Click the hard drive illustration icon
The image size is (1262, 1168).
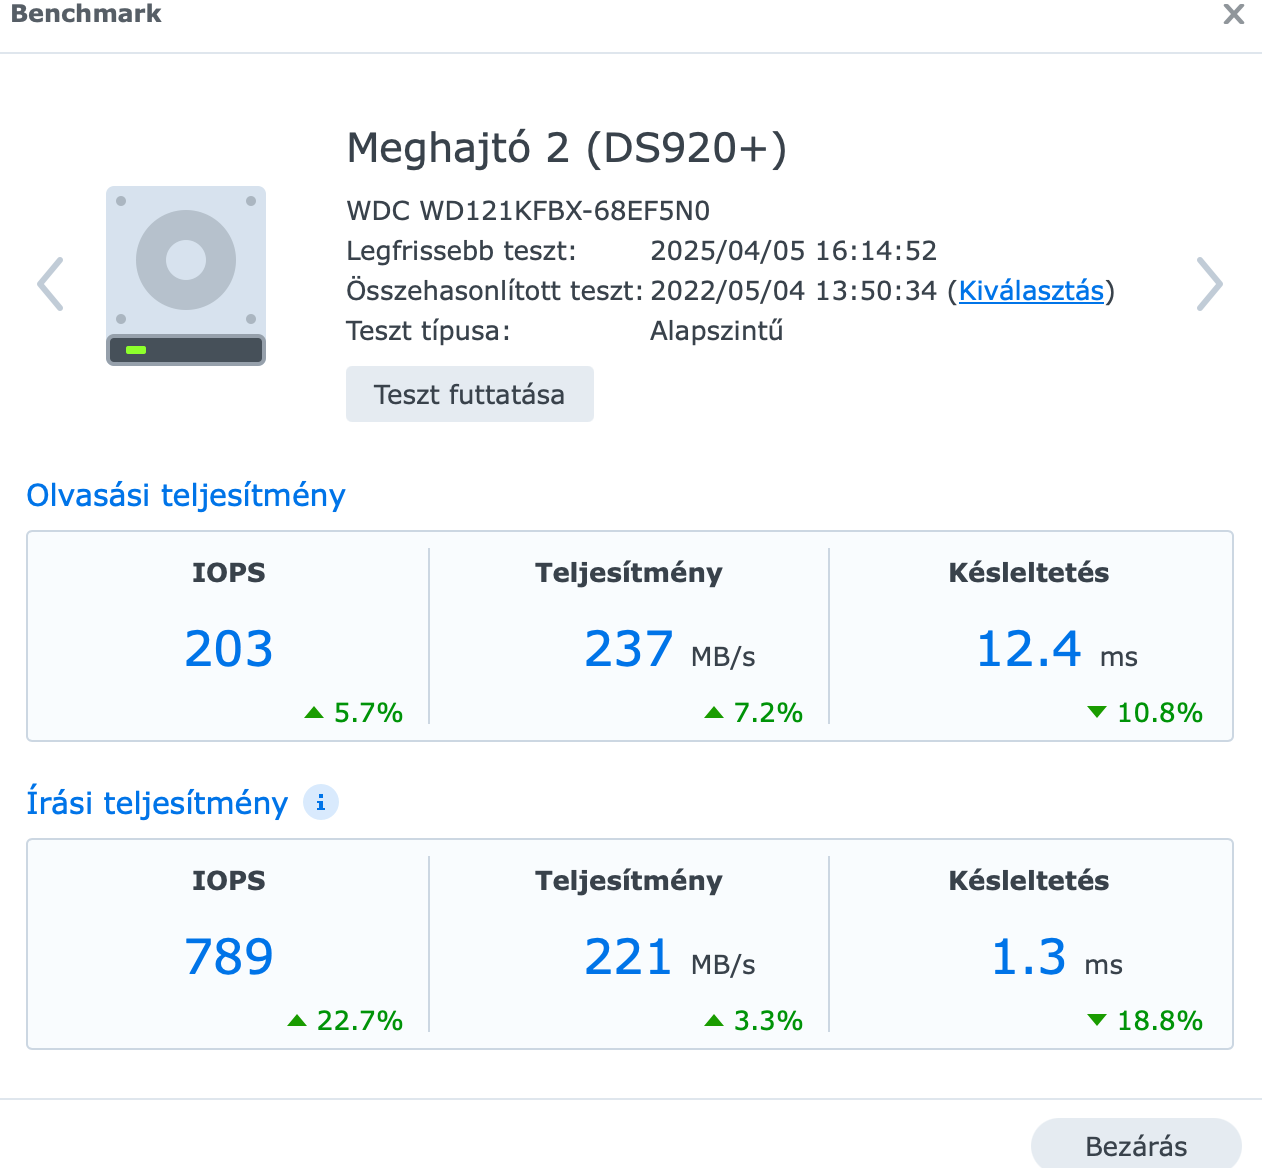tap(186, 276)
